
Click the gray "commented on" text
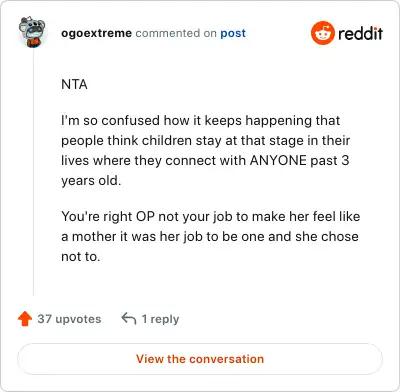click(x=176, y=33)
